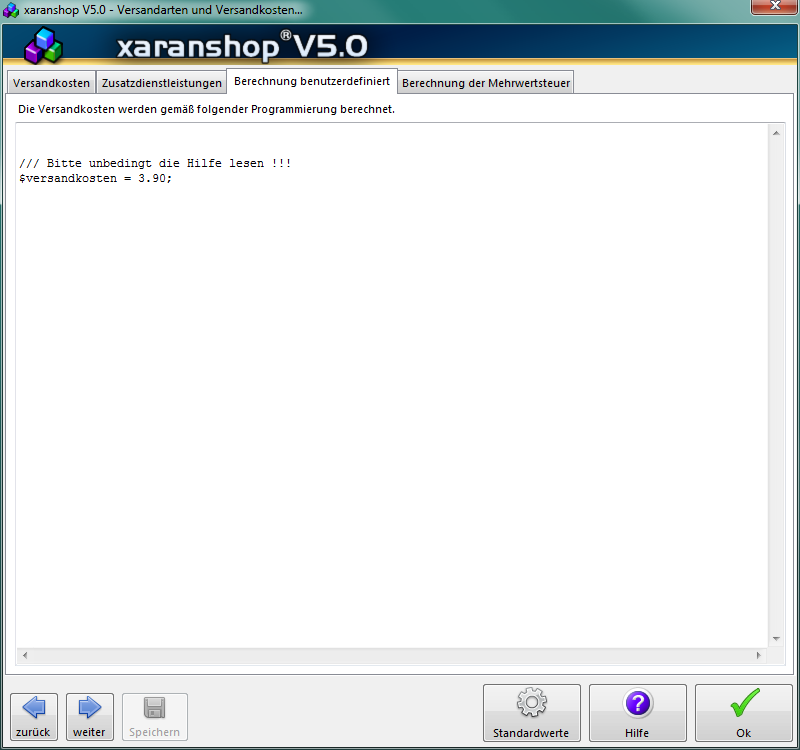Select the Berechnung benutzerdefiniert tab
The width and height of the screenshot is (800, 750).
[x=312, y=81]
